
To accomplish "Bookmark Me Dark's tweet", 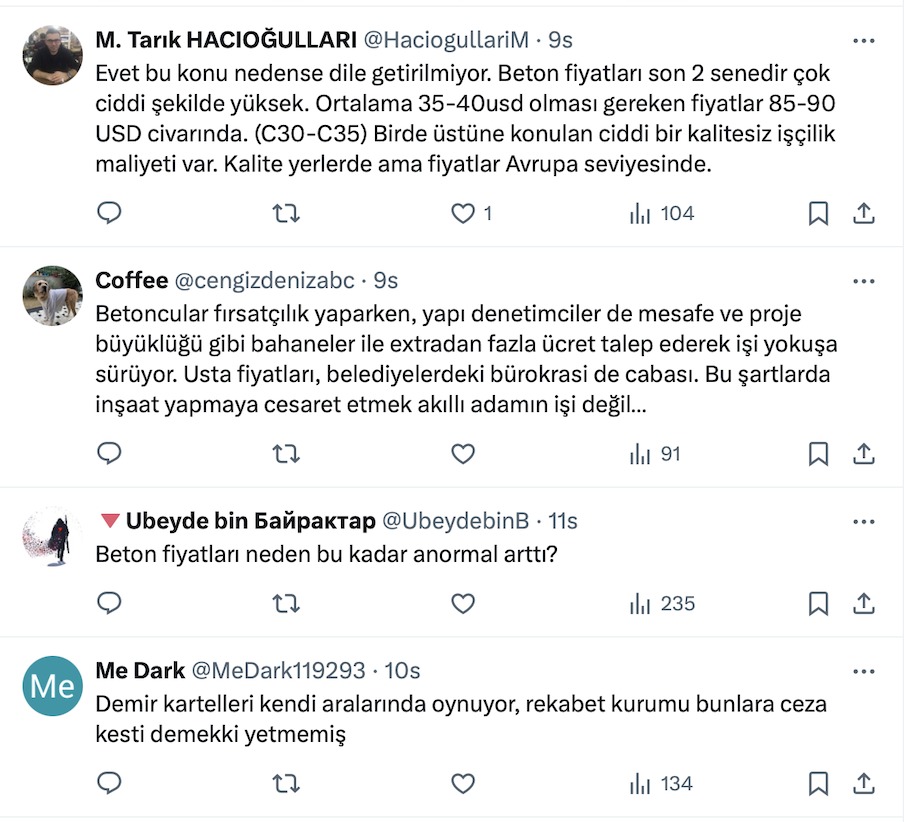I will (818, 783).
